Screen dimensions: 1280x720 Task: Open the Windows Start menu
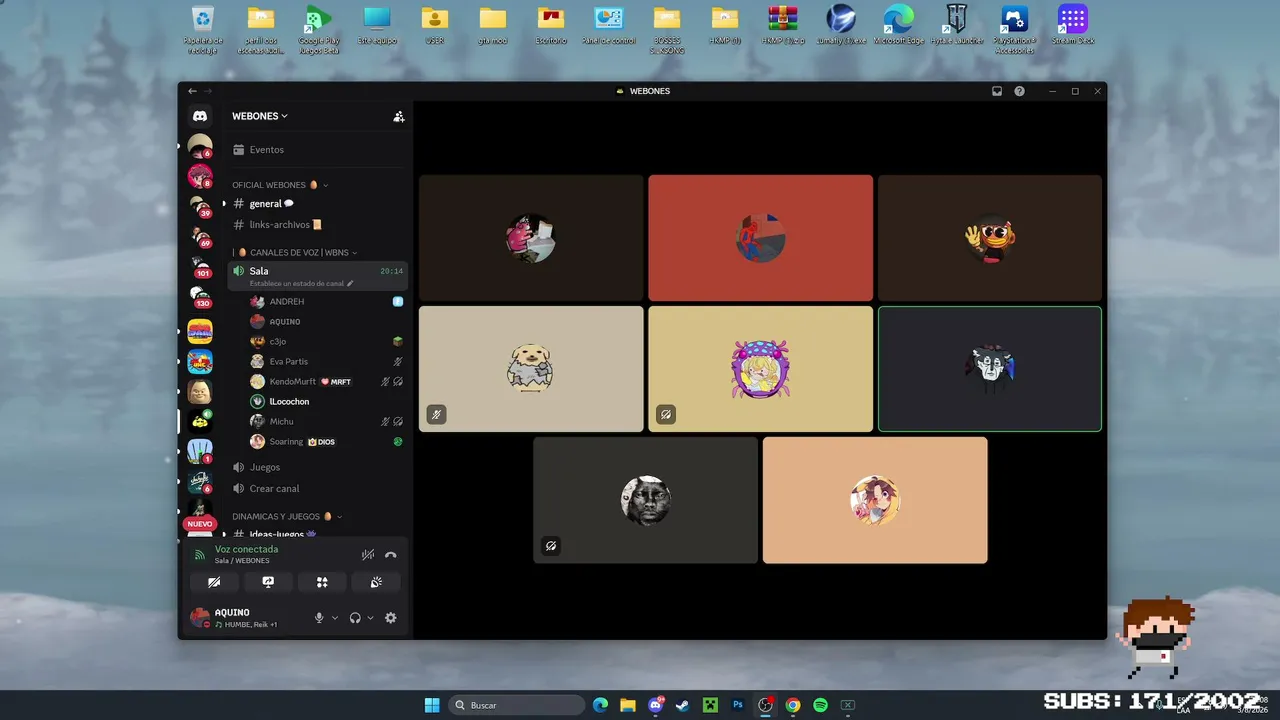point(432,705)
